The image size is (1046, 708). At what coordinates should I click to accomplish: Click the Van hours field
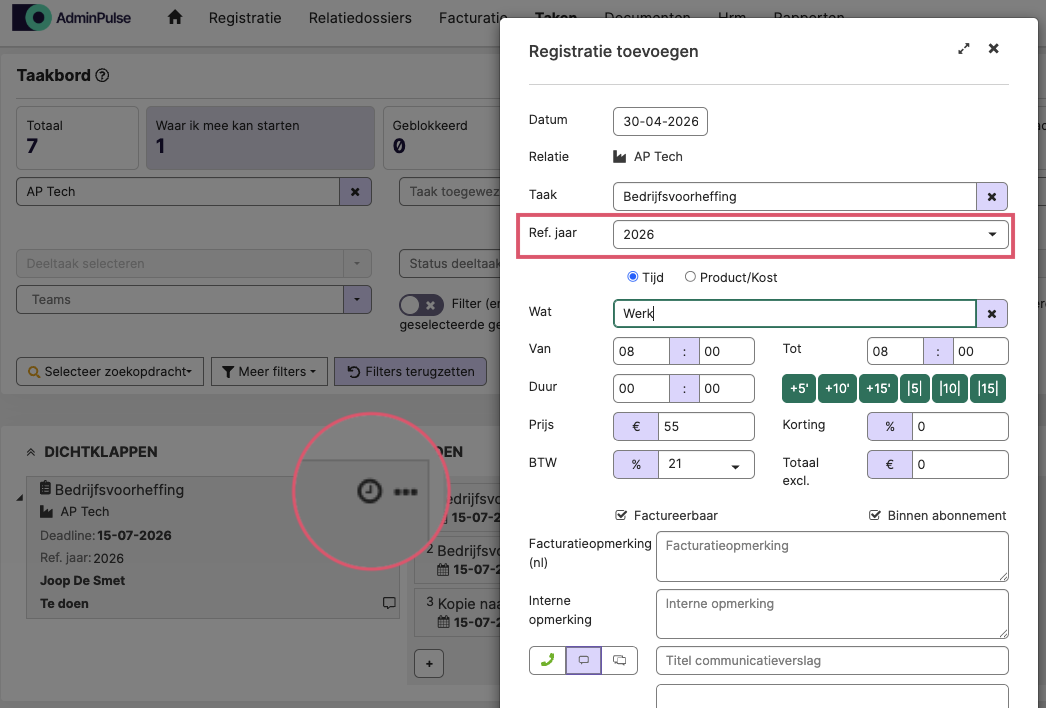point(641,351)
